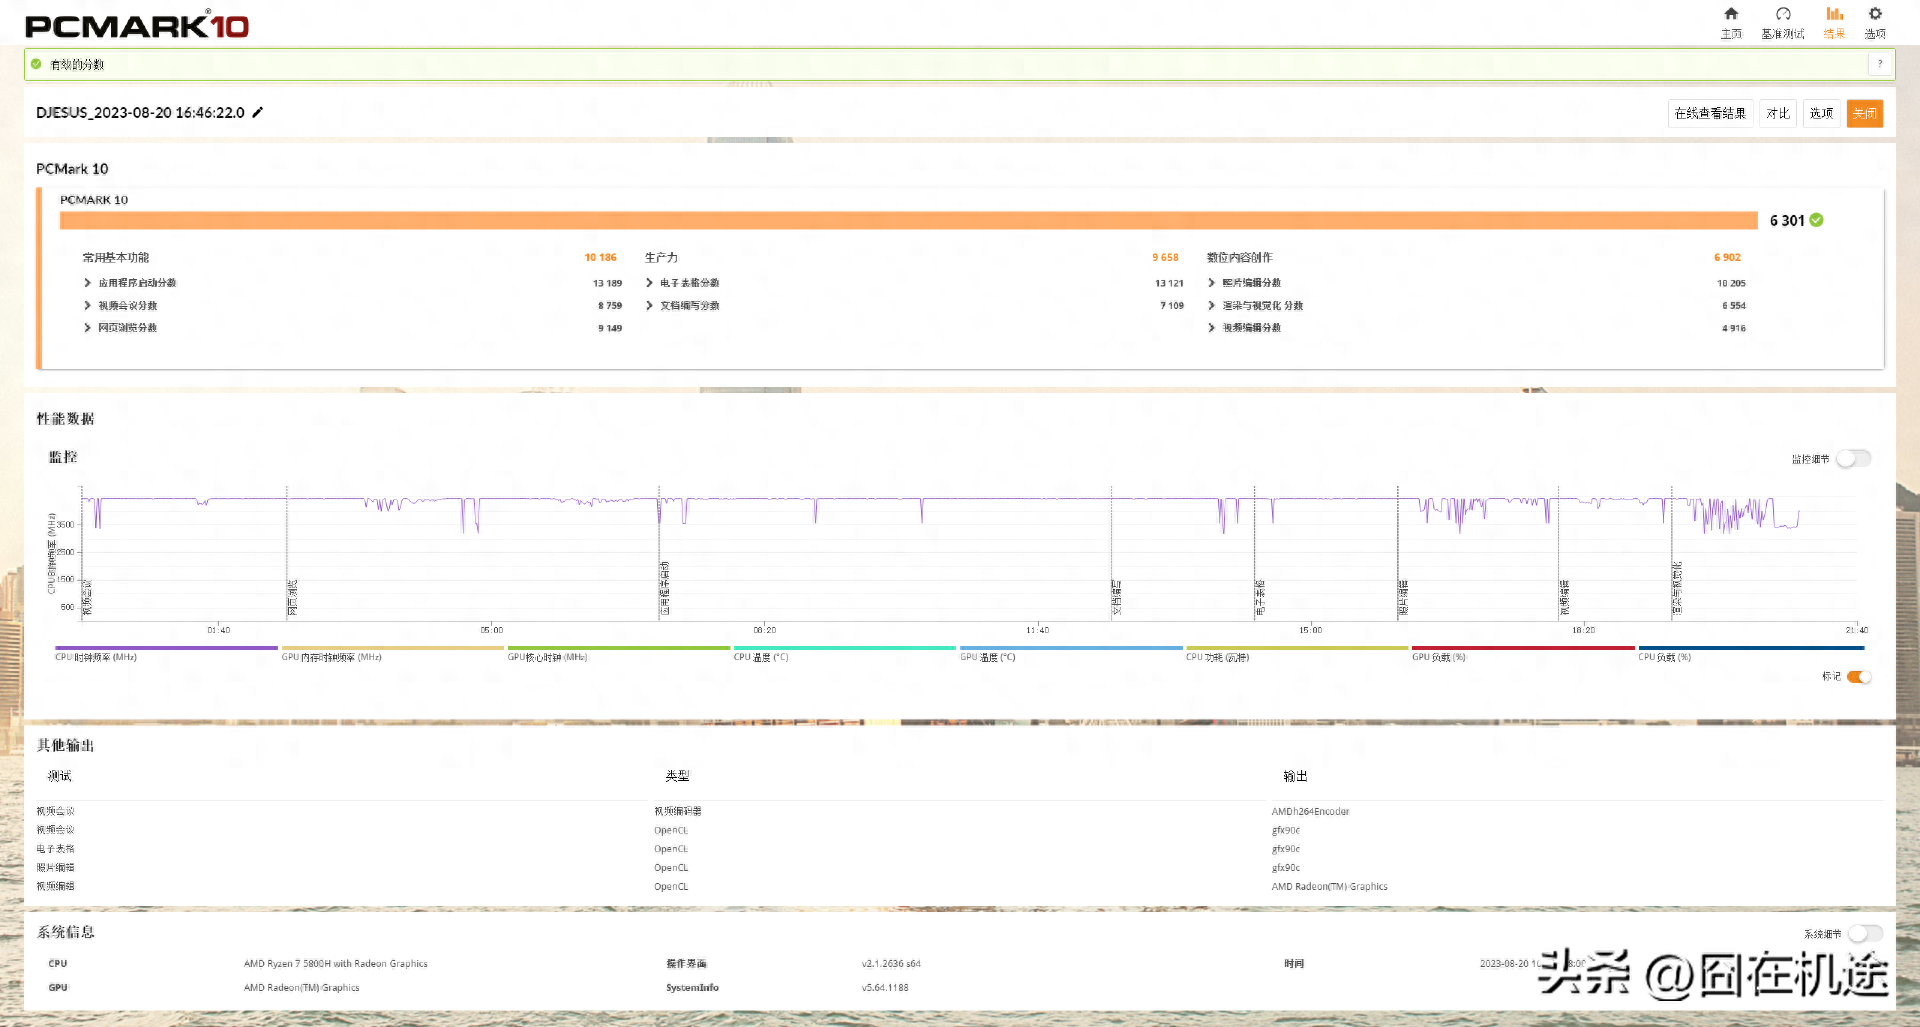Image resolution: width=1920 pixels, height=1027 pixels.
Task: Click the 有效的分数 status banner text
Action: [77, 64]
